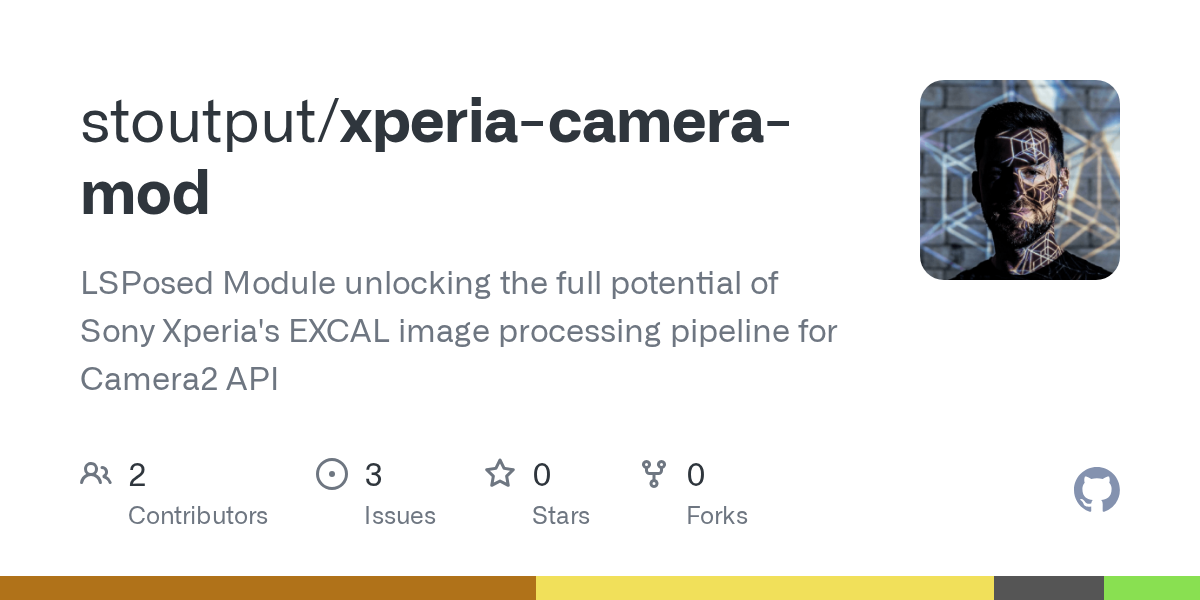Click the Contributors people icon
This screenshot has width=1200, height=600.
(x=96, y=473)
